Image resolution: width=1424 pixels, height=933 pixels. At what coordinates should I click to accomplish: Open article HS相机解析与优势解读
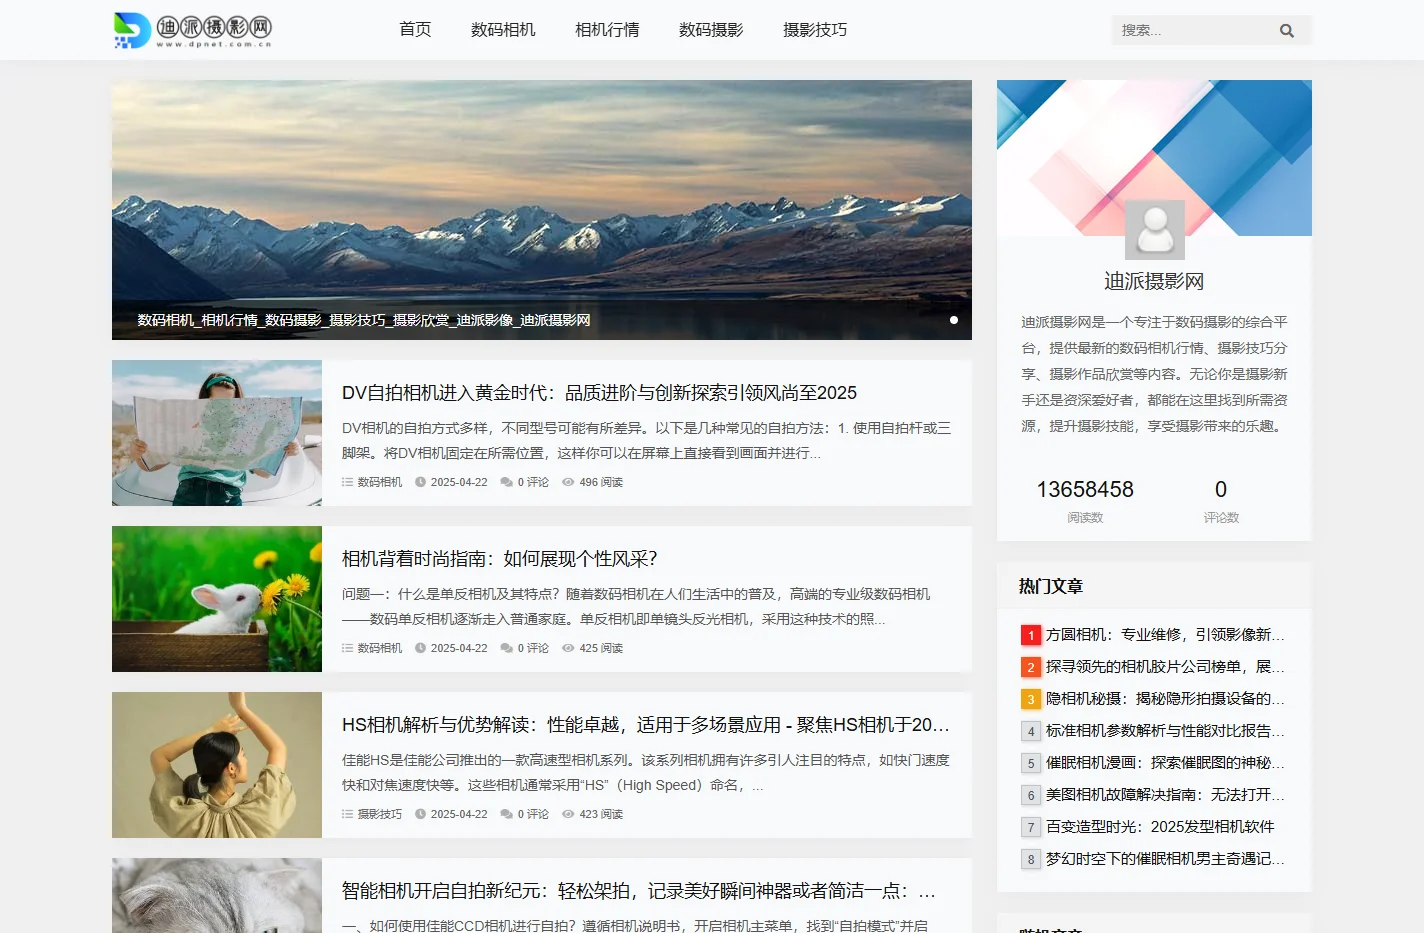(x=646, y=725)
